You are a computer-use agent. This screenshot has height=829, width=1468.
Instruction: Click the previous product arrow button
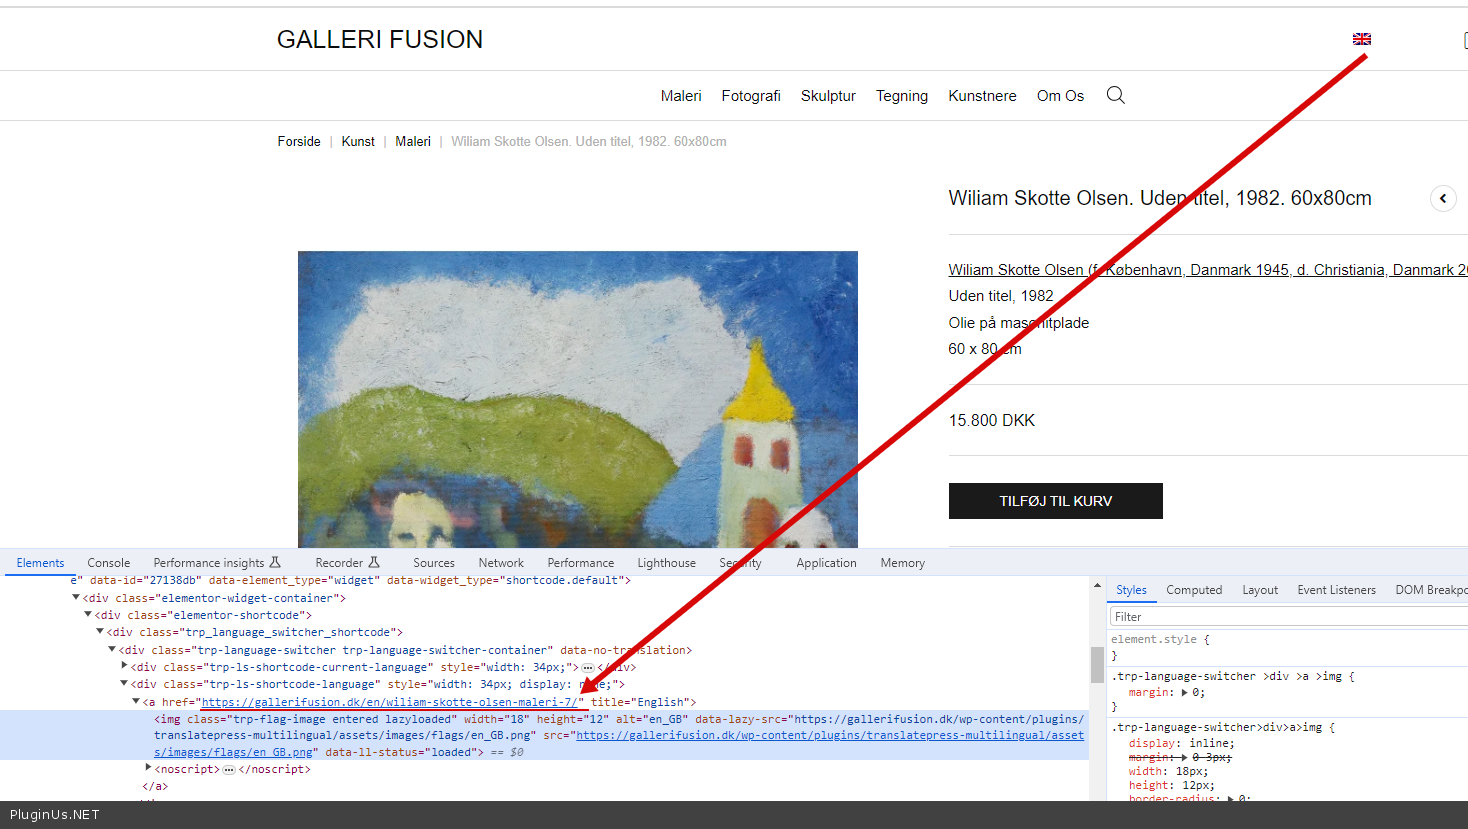(x=1442, y=198)
